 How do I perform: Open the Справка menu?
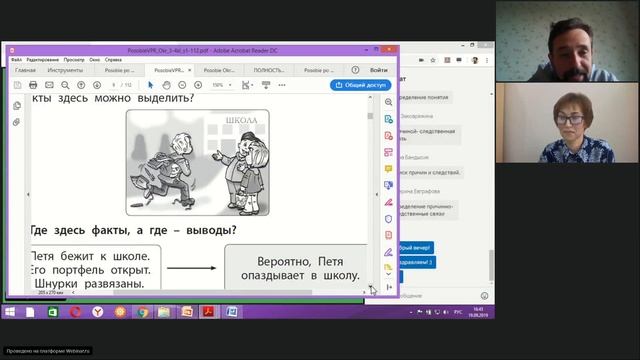[113, 60]
